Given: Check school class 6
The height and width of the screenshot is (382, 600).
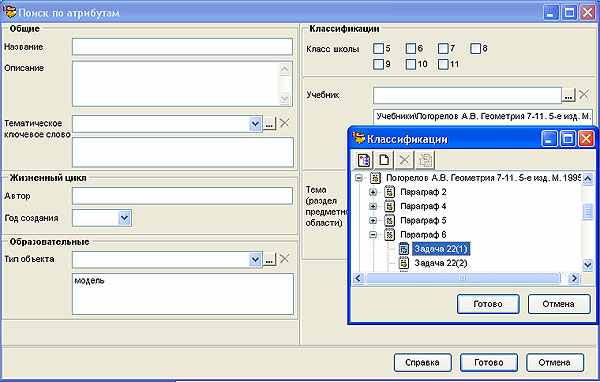Looking at the screenshot, I should [411, 48].
